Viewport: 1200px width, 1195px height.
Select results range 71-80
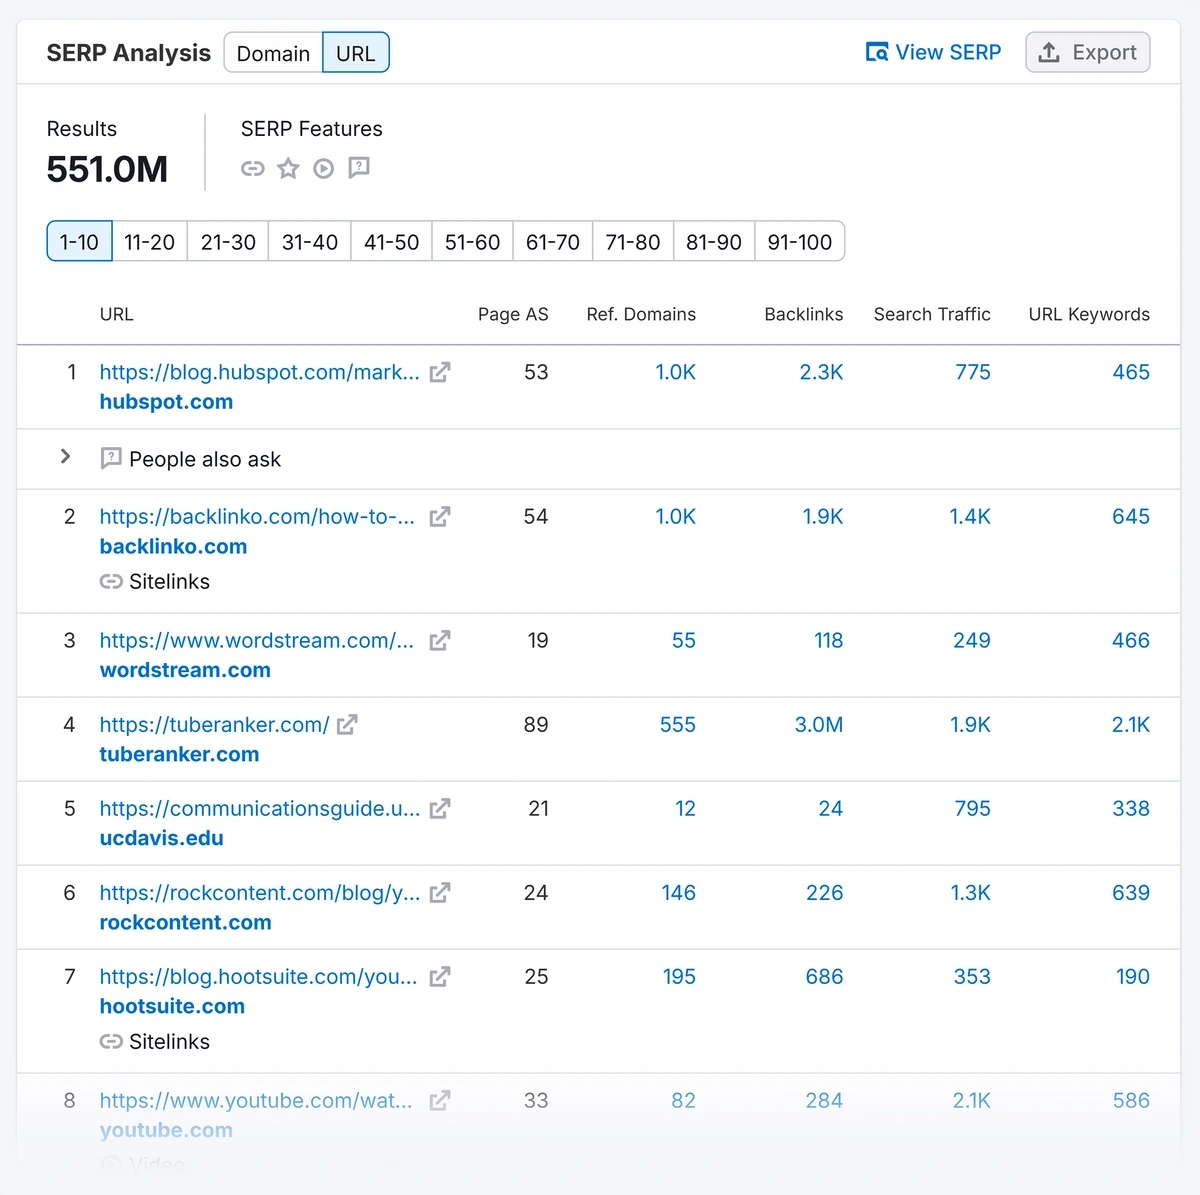[633, 242]
